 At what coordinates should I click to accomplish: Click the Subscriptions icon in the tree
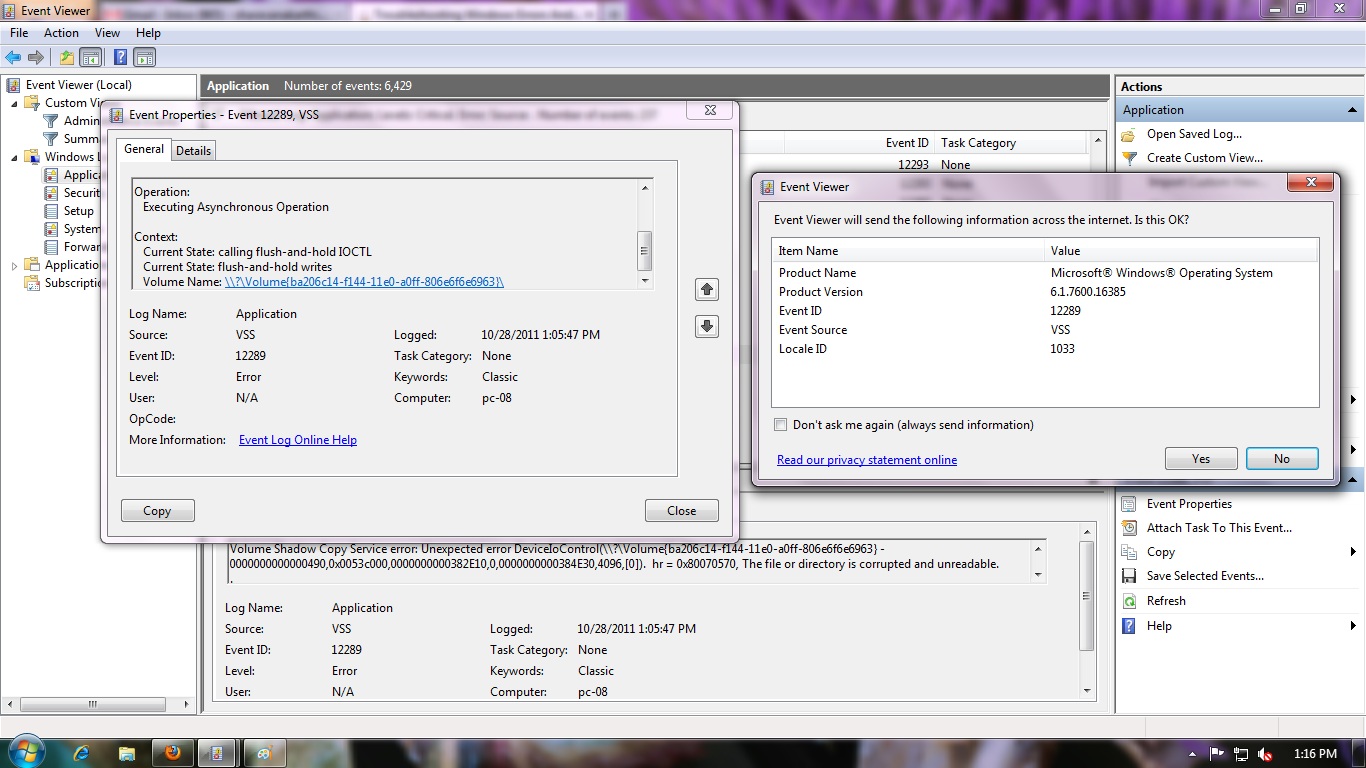point(32,283)
